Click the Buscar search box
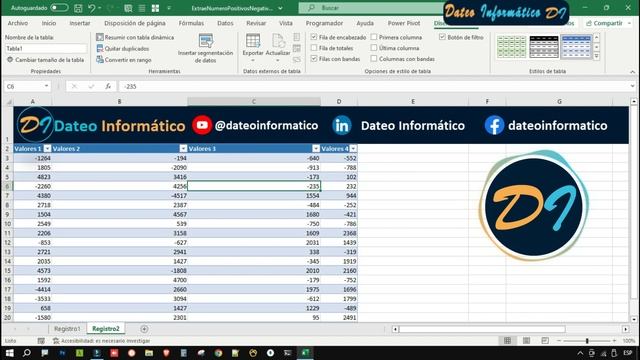Screen dimensions: 640x360 coord(371,8)
